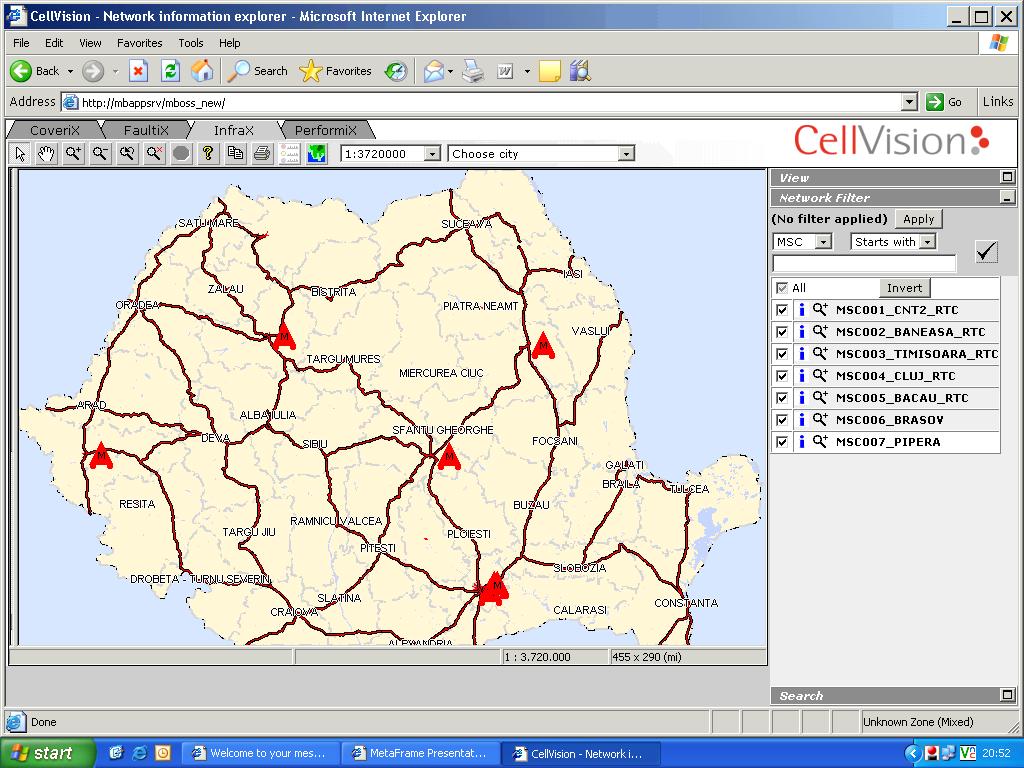Click the browser address bar URL field

point(490,103)
